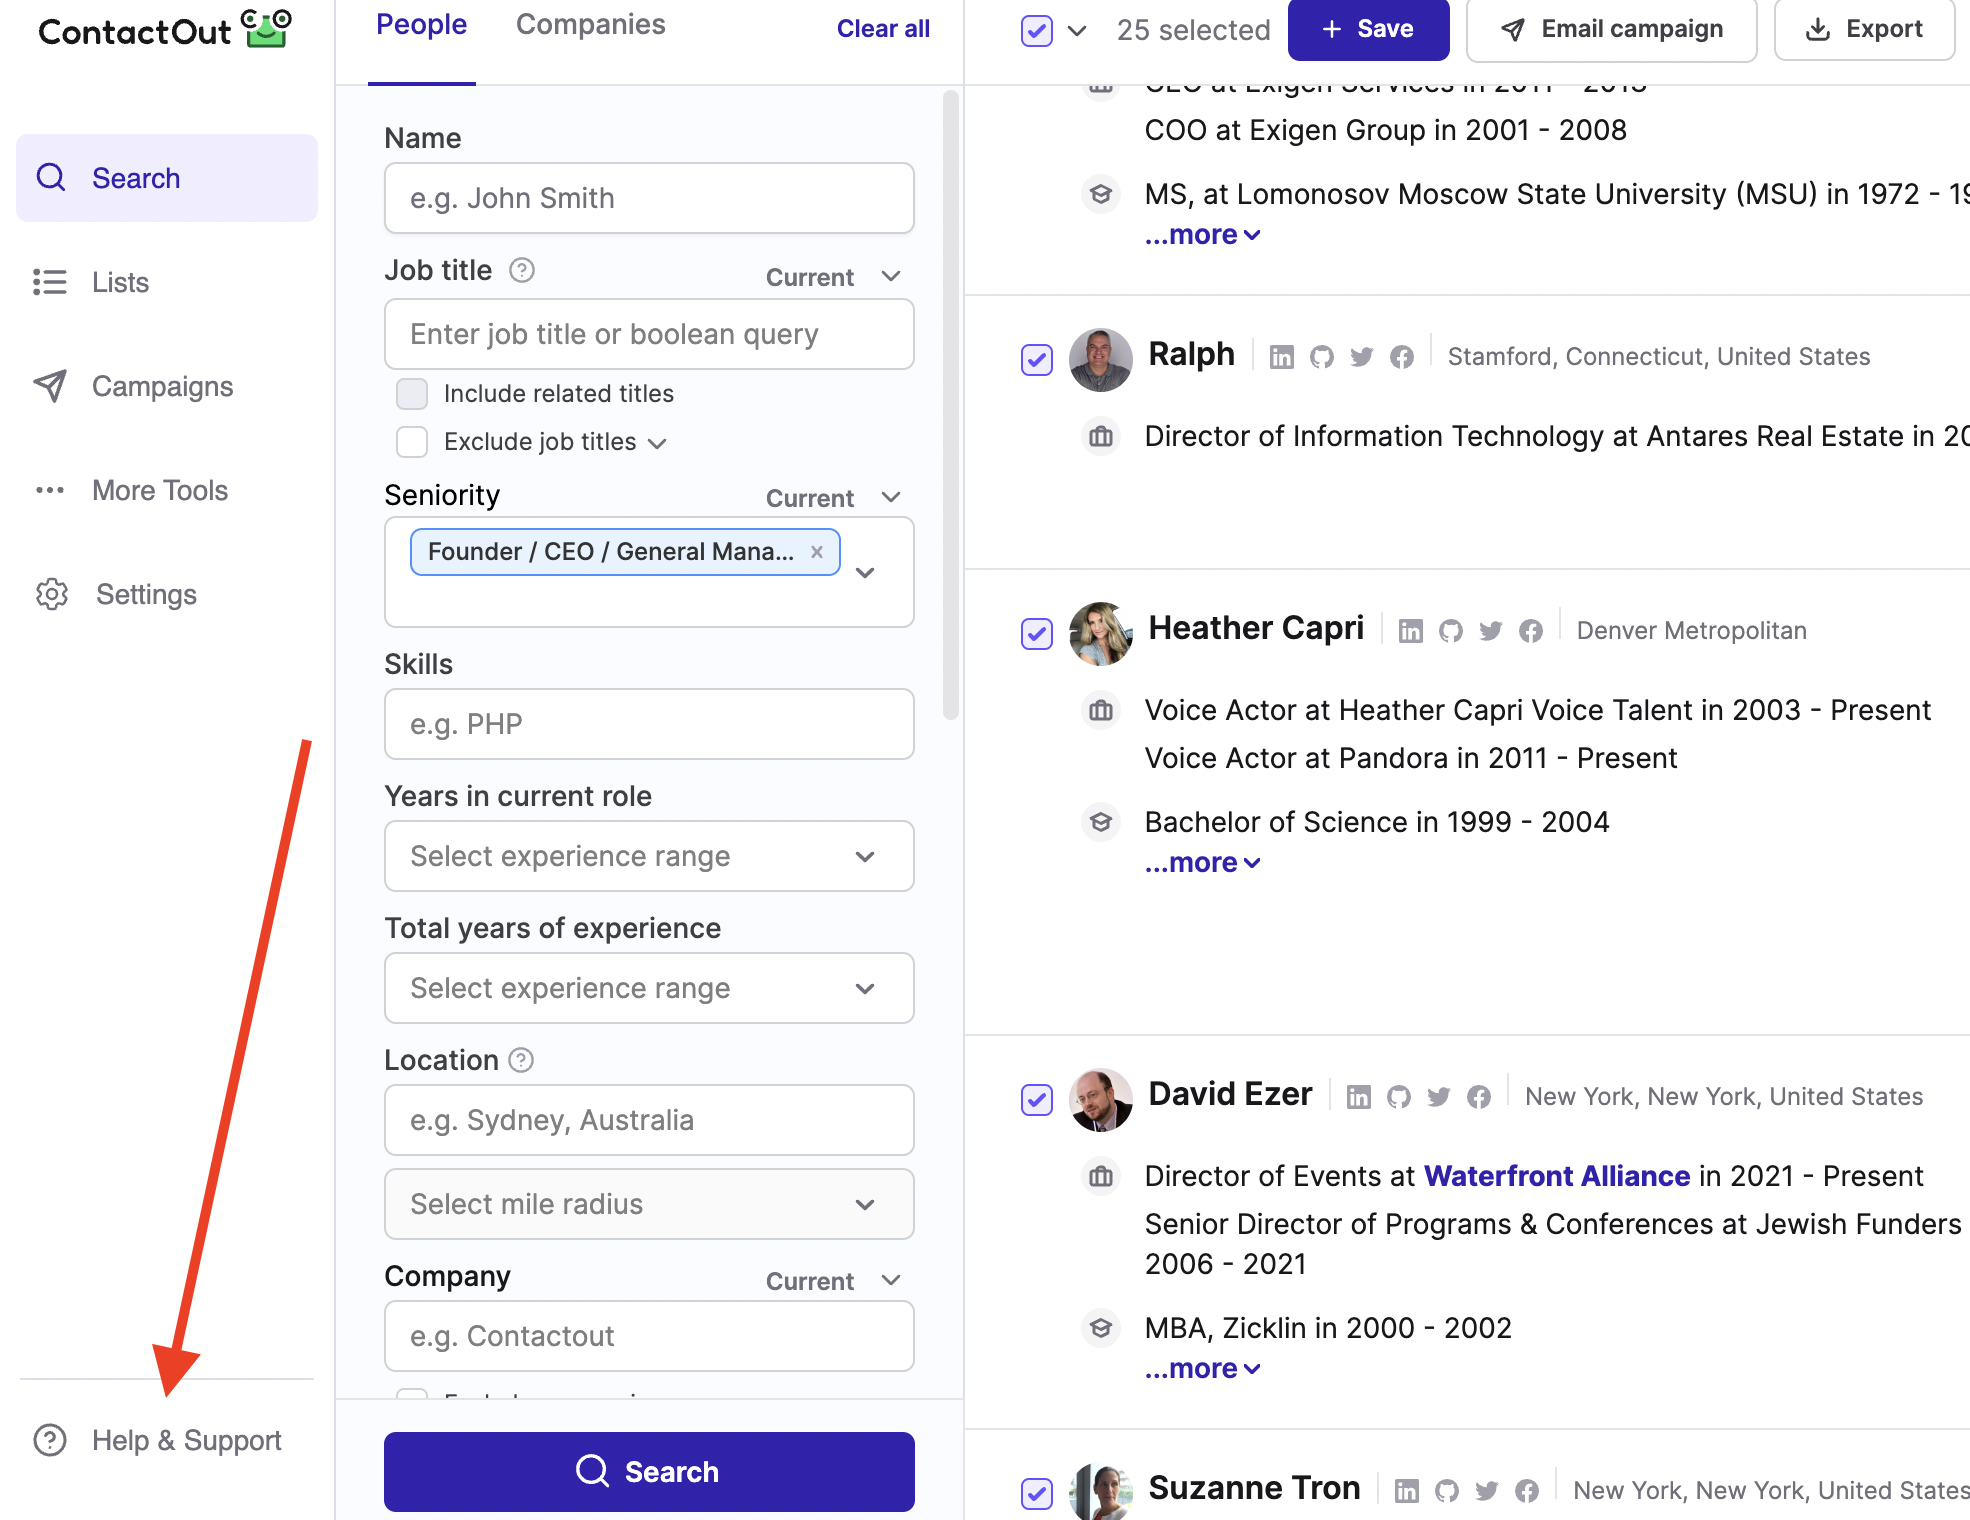Screen dimensions: 1970x1520
Task: Click the Email campaign button
Action: click(x=1611, y=29)
